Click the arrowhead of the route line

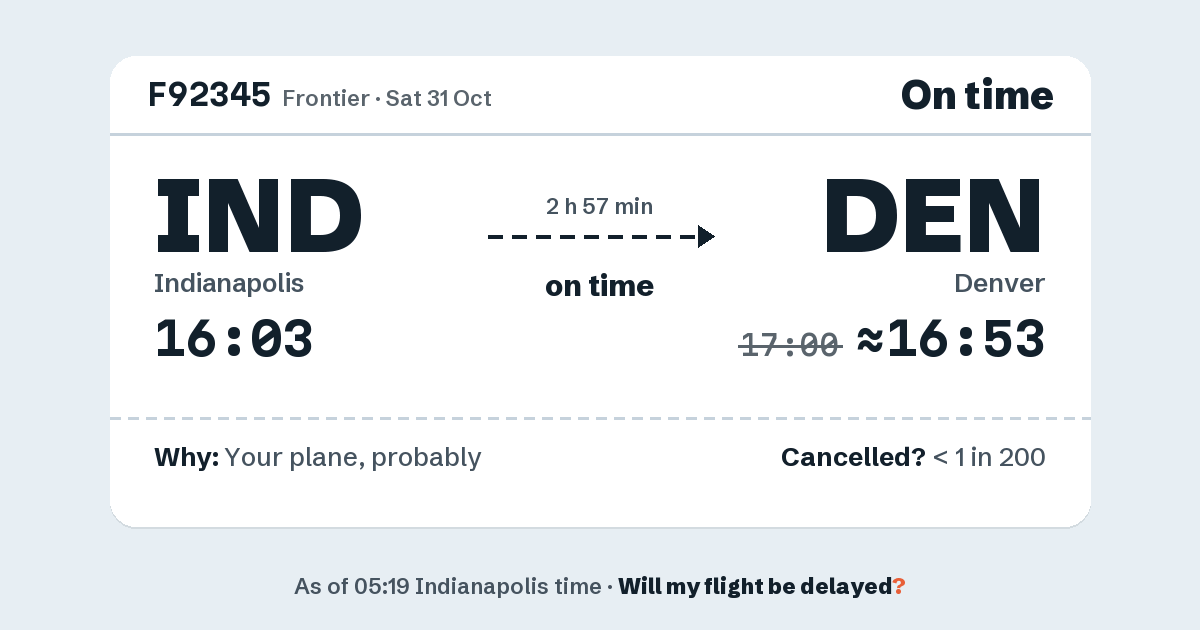click(706, 237)
